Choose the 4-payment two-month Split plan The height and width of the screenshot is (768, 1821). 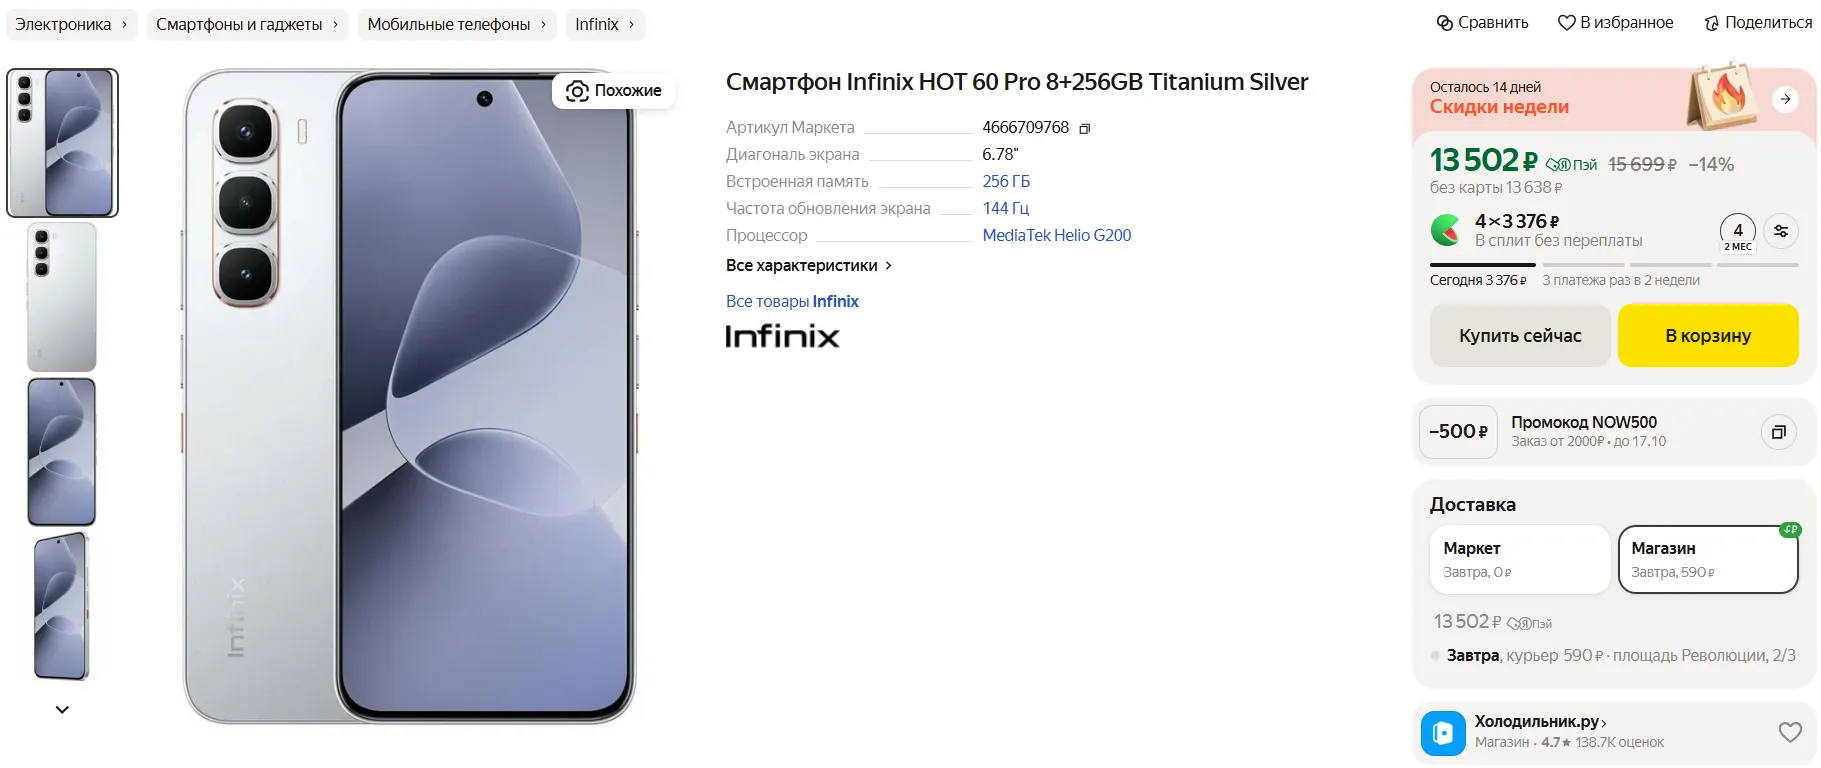[1738, 234]
